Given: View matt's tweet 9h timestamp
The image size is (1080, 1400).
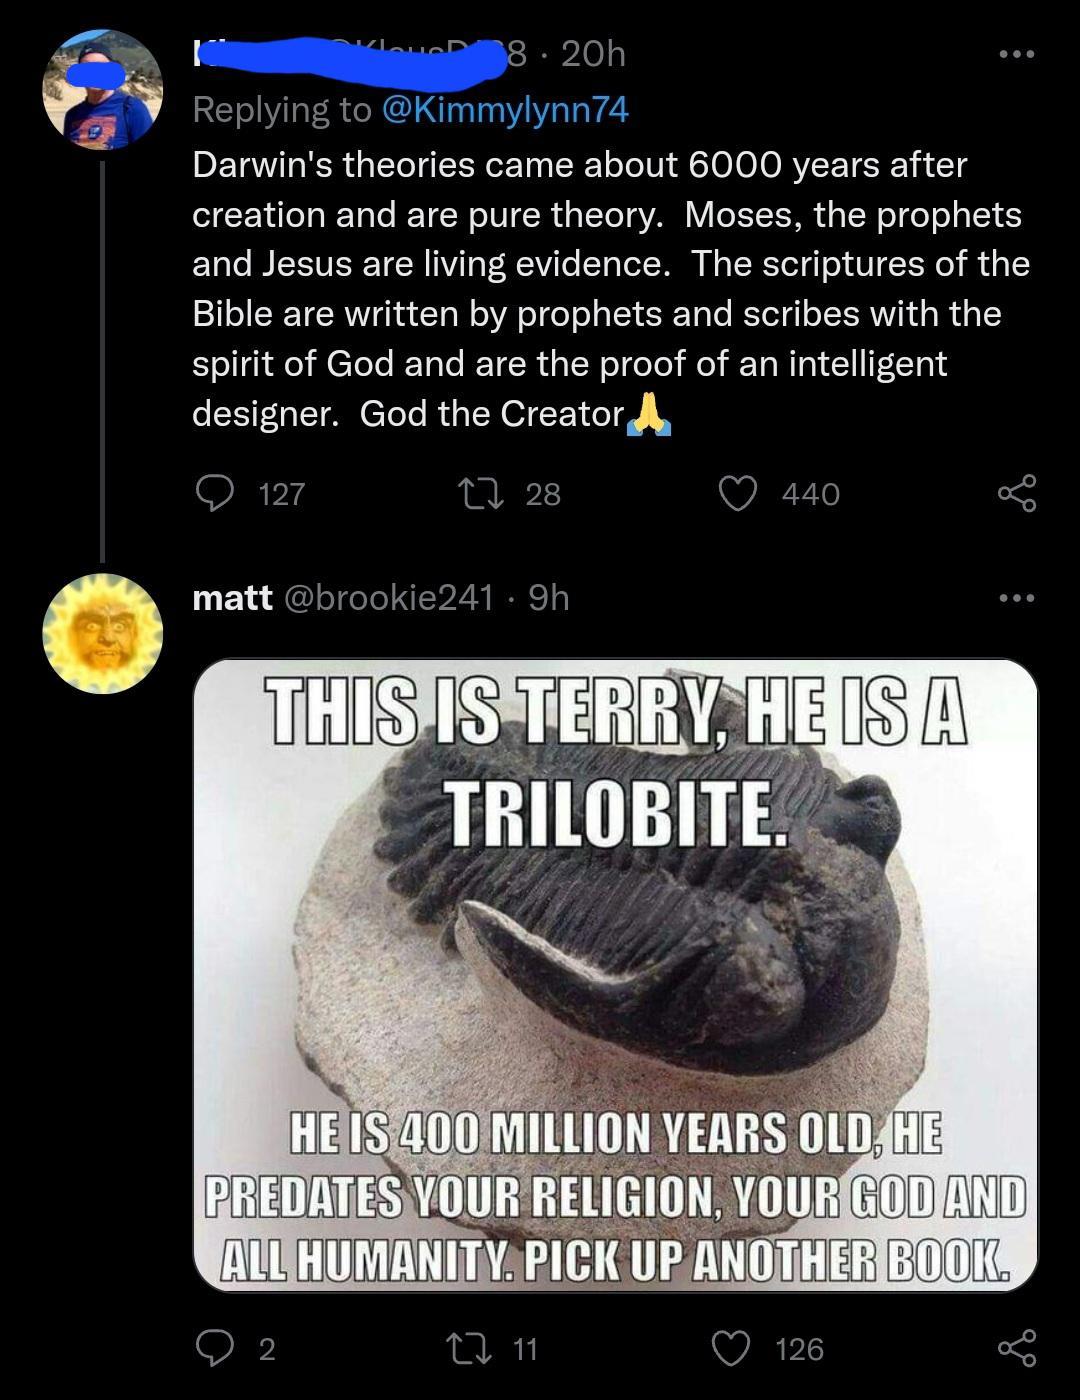Looking at the screenshot, I should (x=550, y=600).
